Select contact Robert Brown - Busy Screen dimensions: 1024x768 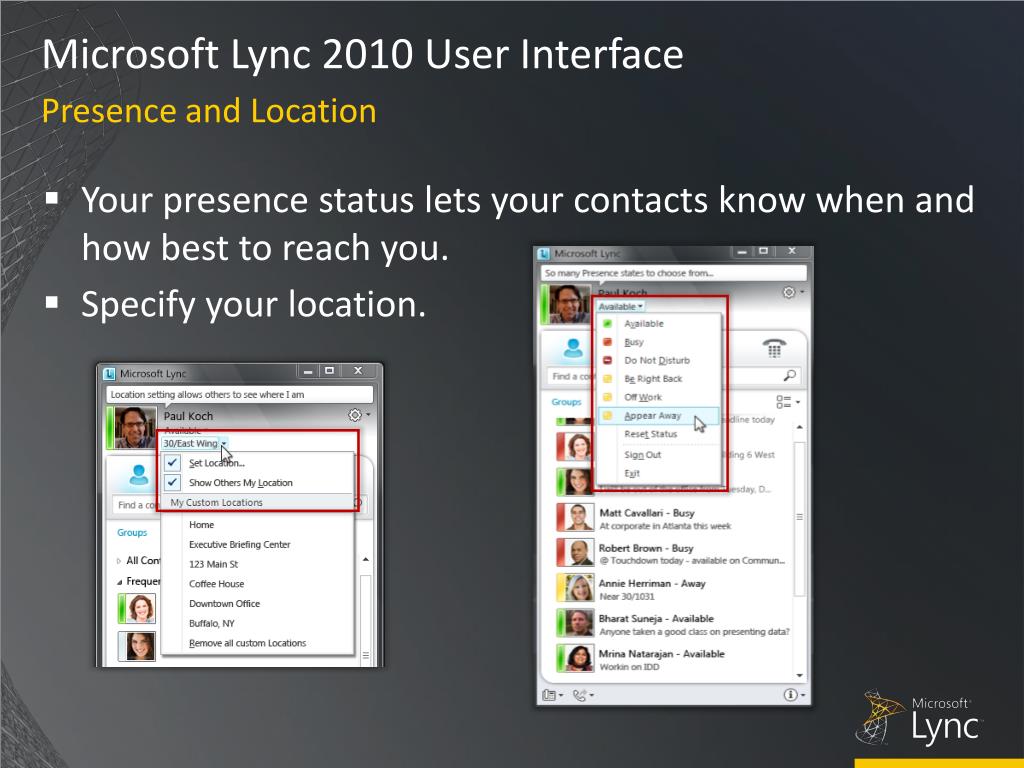tap(673, 554)
